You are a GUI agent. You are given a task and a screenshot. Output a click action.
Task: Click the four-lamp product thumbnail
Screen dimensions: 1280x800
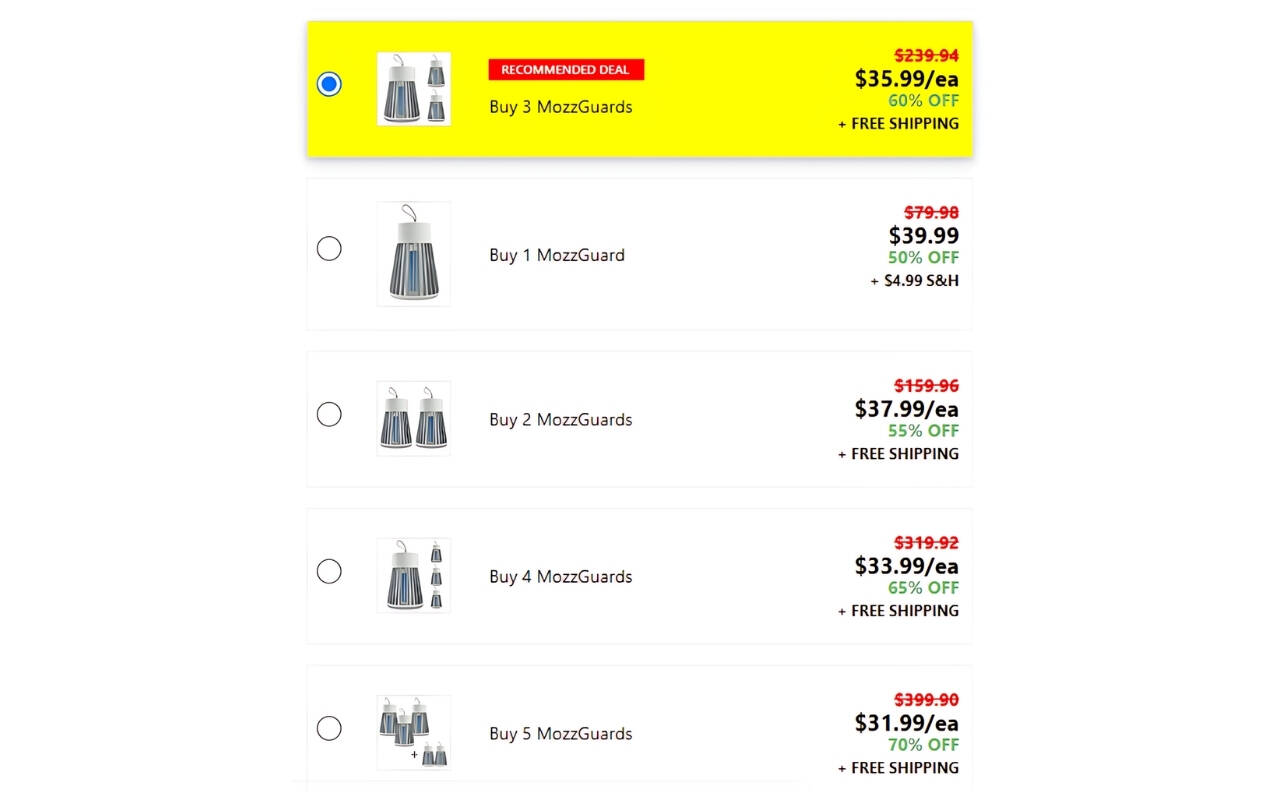414,575
